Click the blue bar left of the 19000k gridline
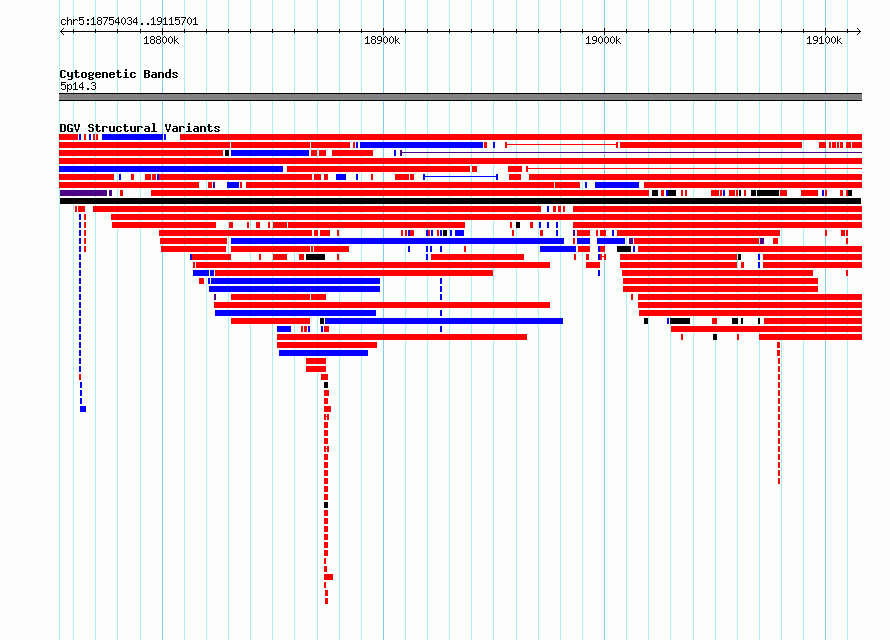 tap(558, 249)
